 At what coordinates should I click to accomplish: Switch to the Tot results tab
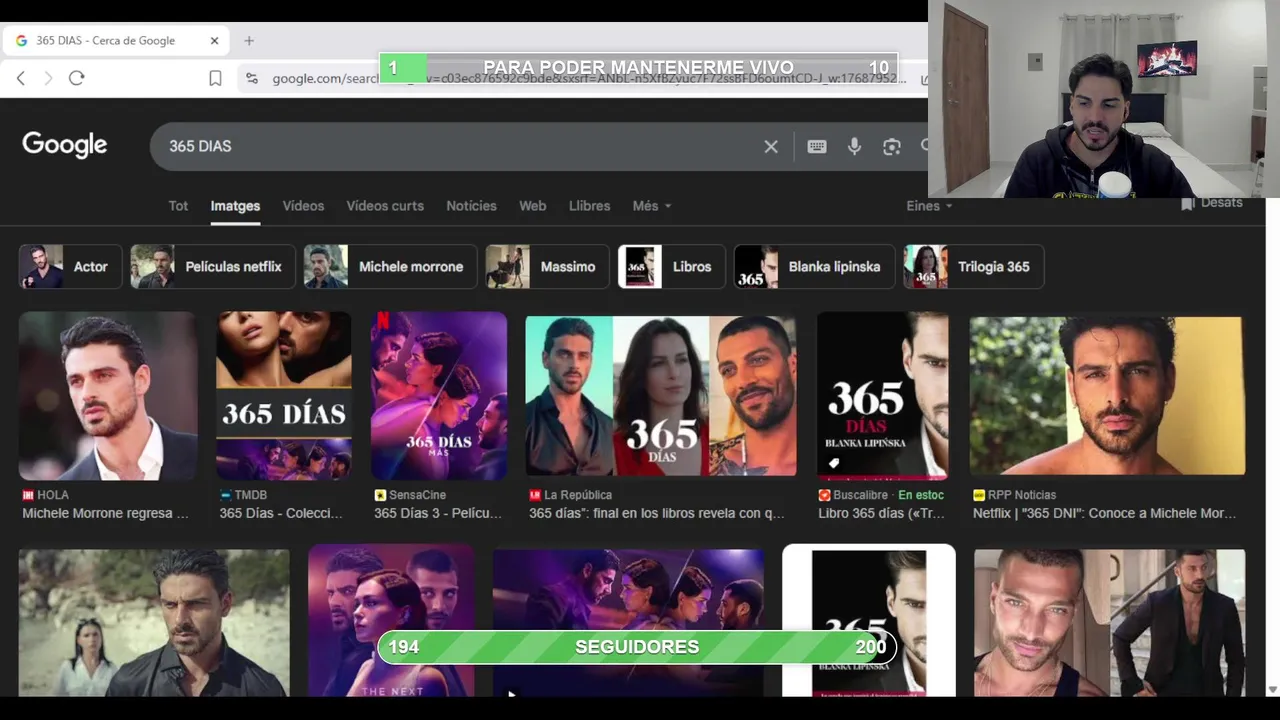tap(178, 206)
